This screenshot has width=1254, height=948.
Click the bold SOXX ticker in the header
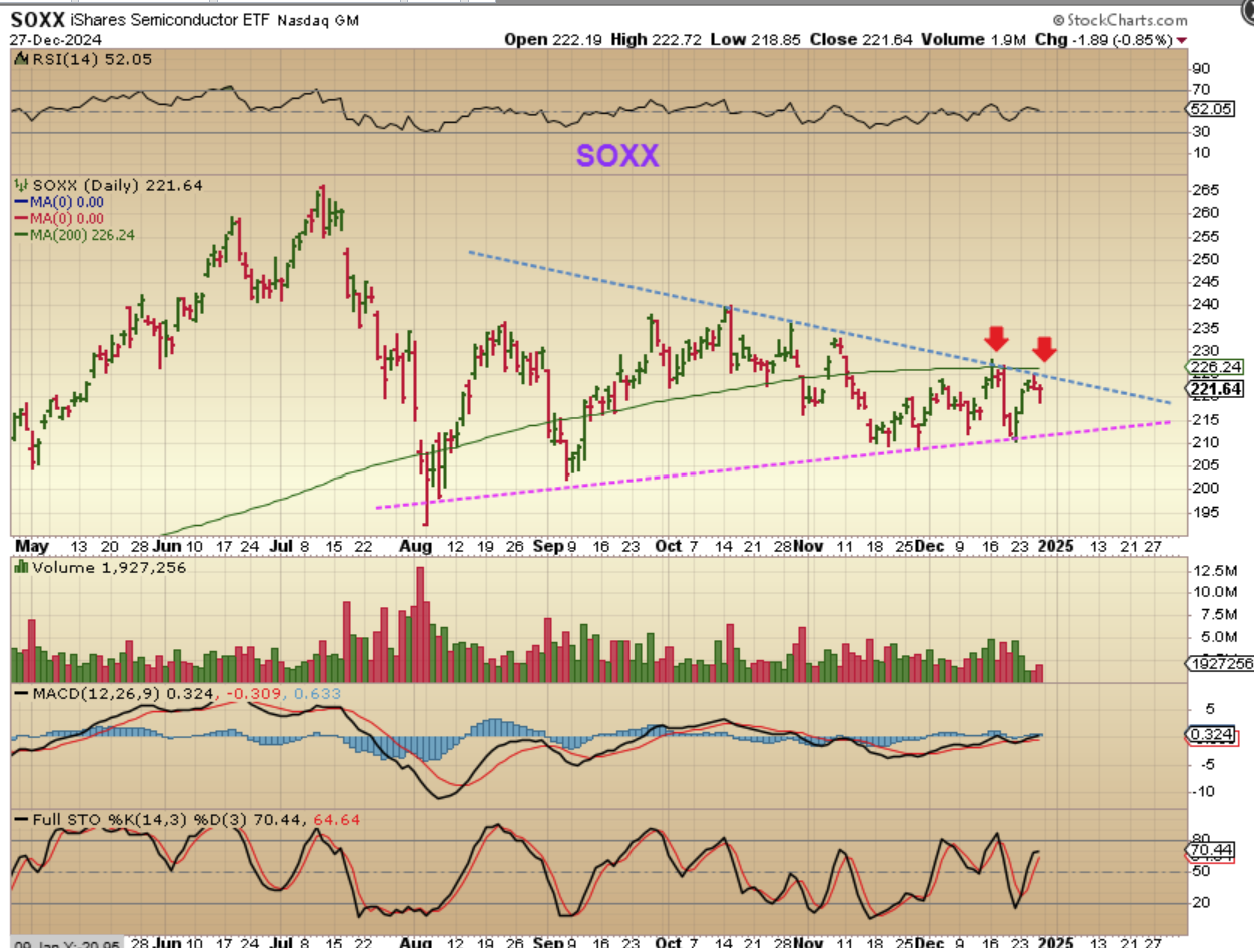pos(37,20)
